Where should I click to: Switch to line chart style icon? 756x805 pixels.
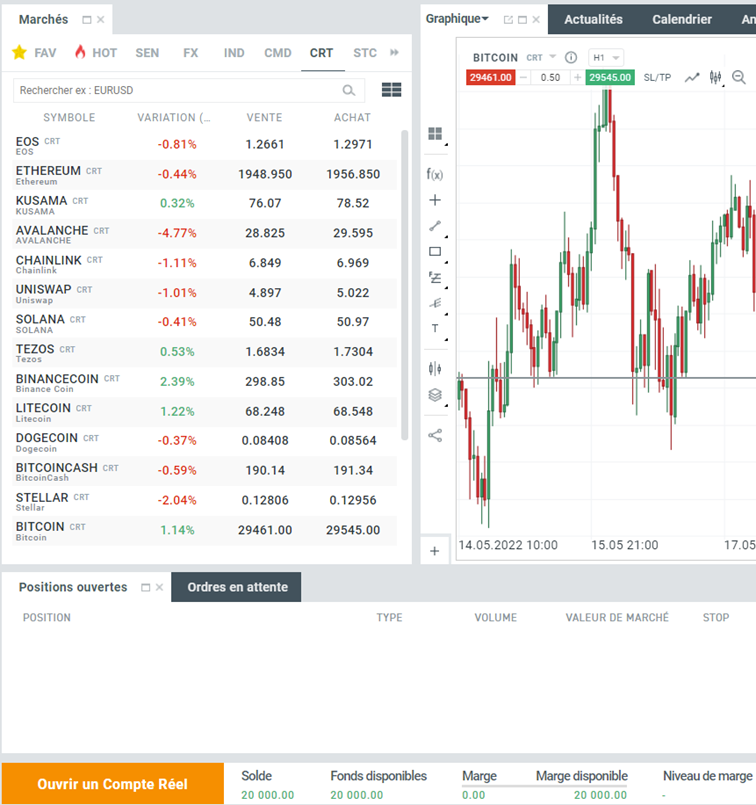tap(692, 78)
